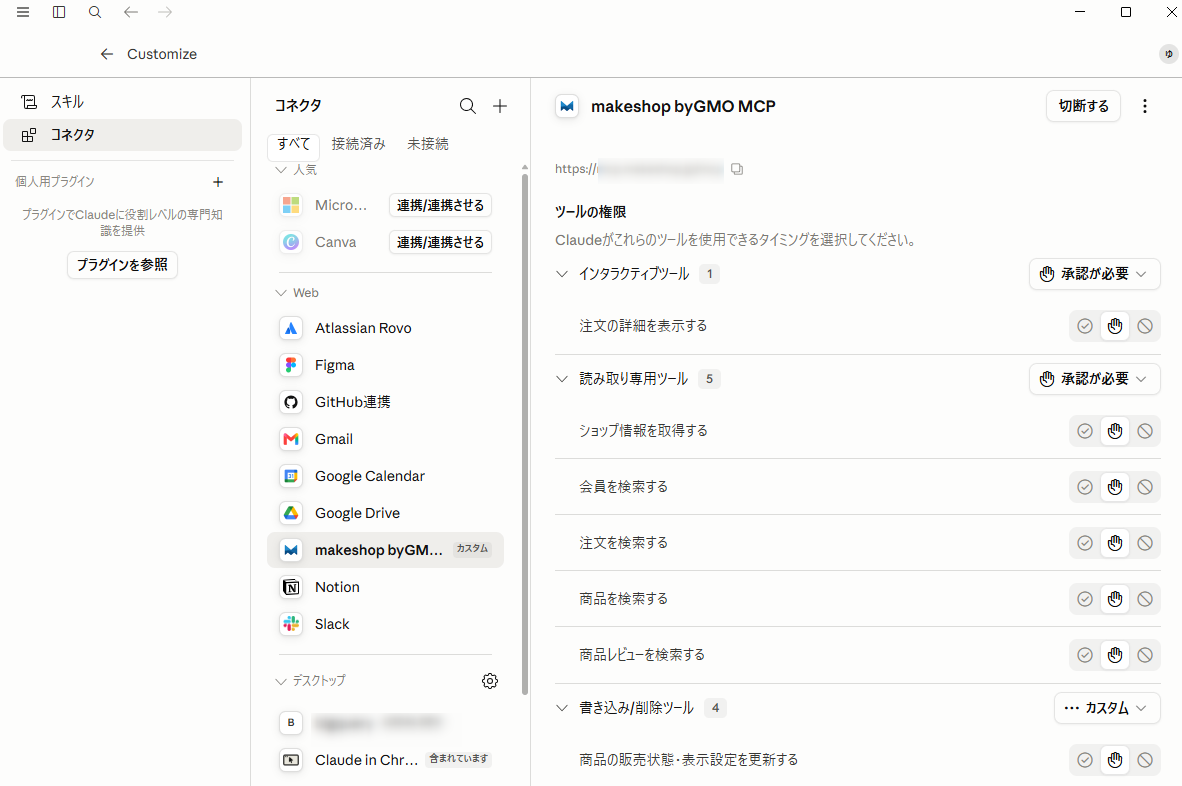Click the connector list scrollbar
1182x786 pixels.
click(x=525, y=433)
